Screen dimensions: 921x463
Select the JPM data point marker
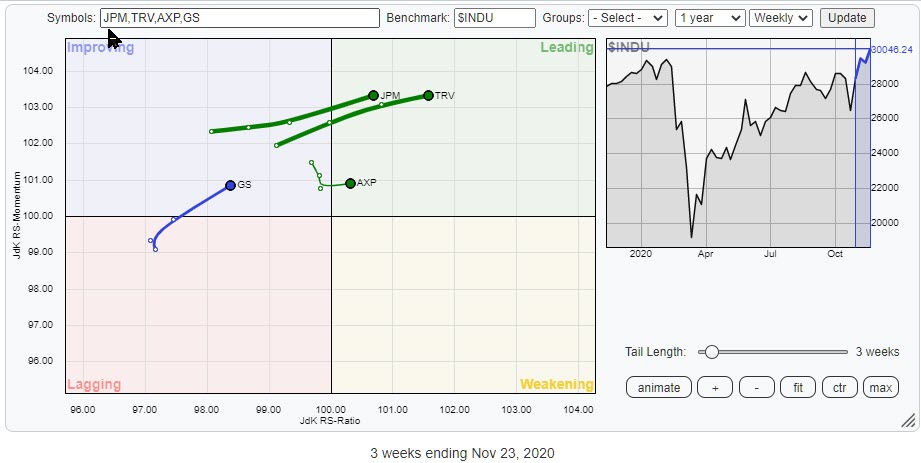coord(373,96)
